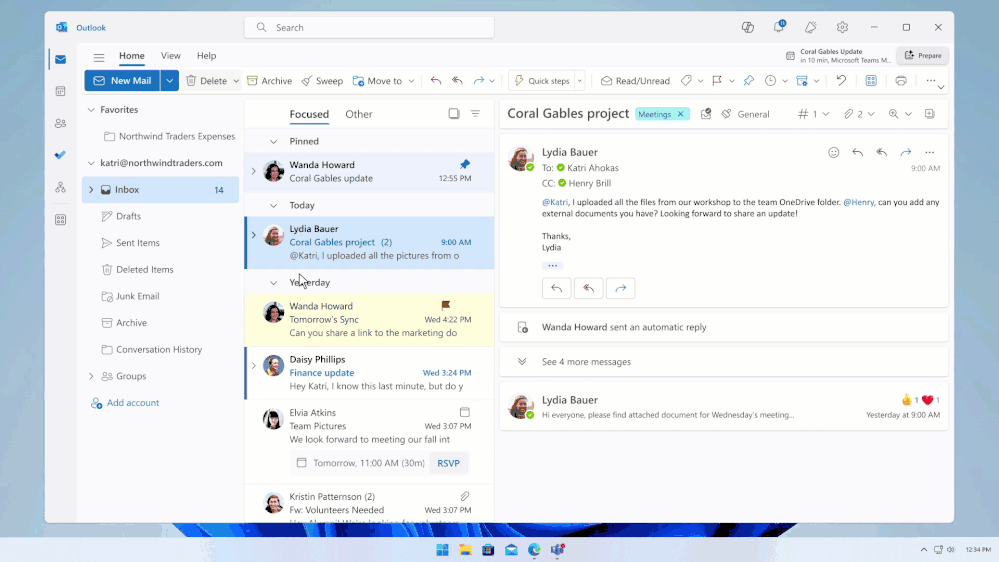Click the zoom magnifier icon in reading pane
Image resolution: width=999 pixels, height=562 pixels.
click(x=893, y=113)
